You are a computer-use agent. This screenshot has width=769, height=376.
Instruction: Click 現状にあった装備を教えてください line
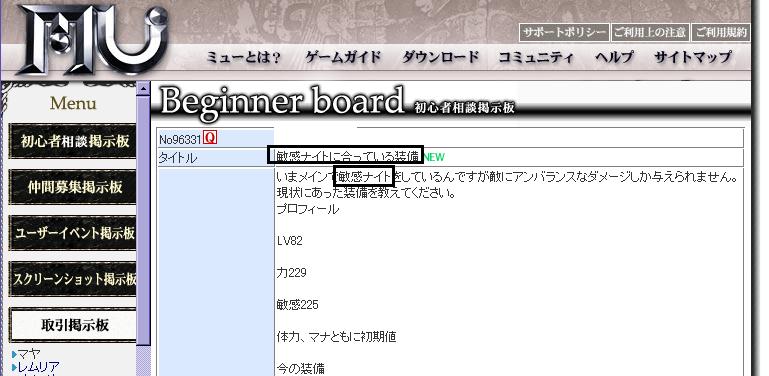point(366,193)
